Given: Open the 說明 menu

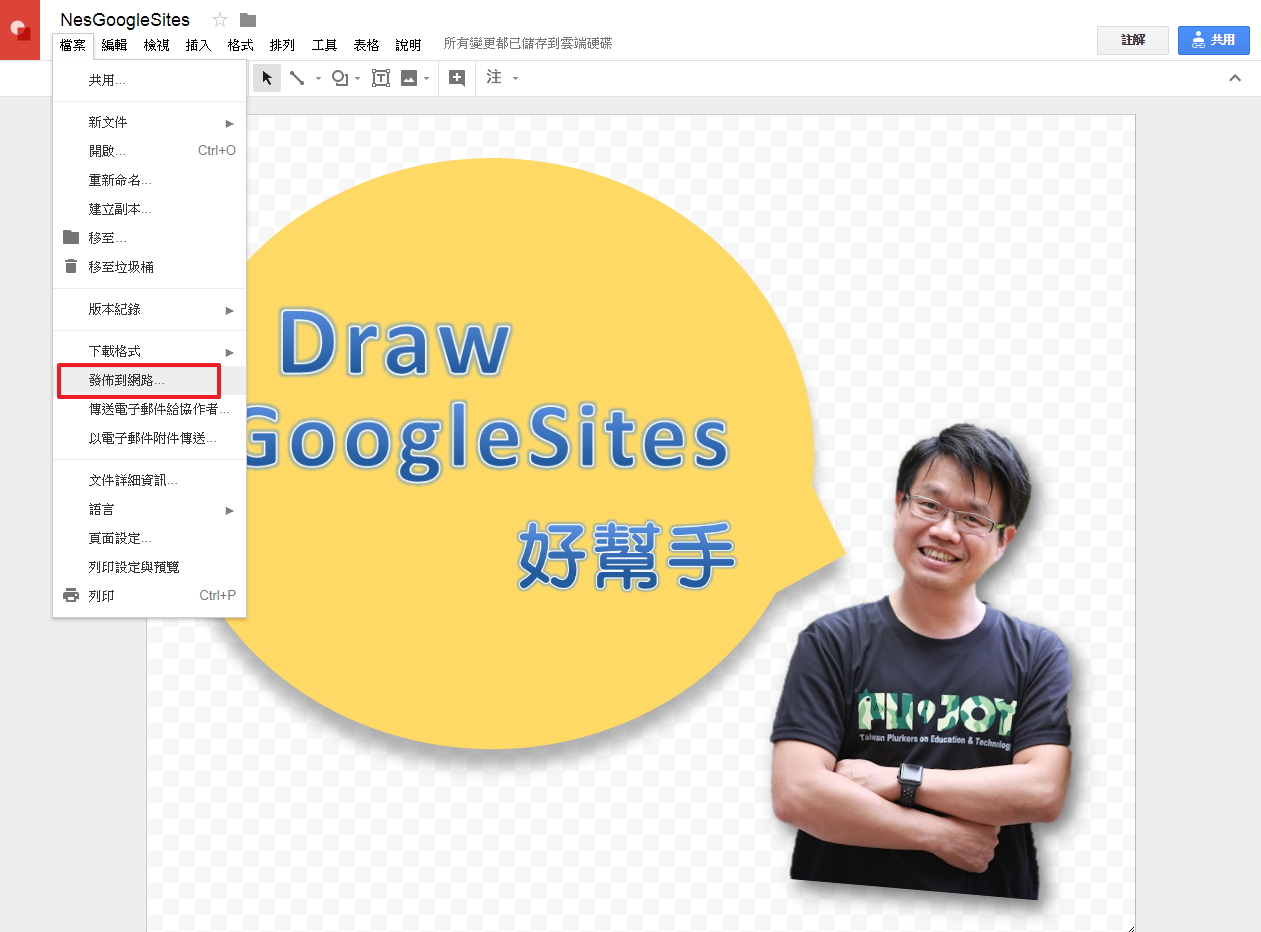Looking at the screenshot, I should [x=409, y=45].
